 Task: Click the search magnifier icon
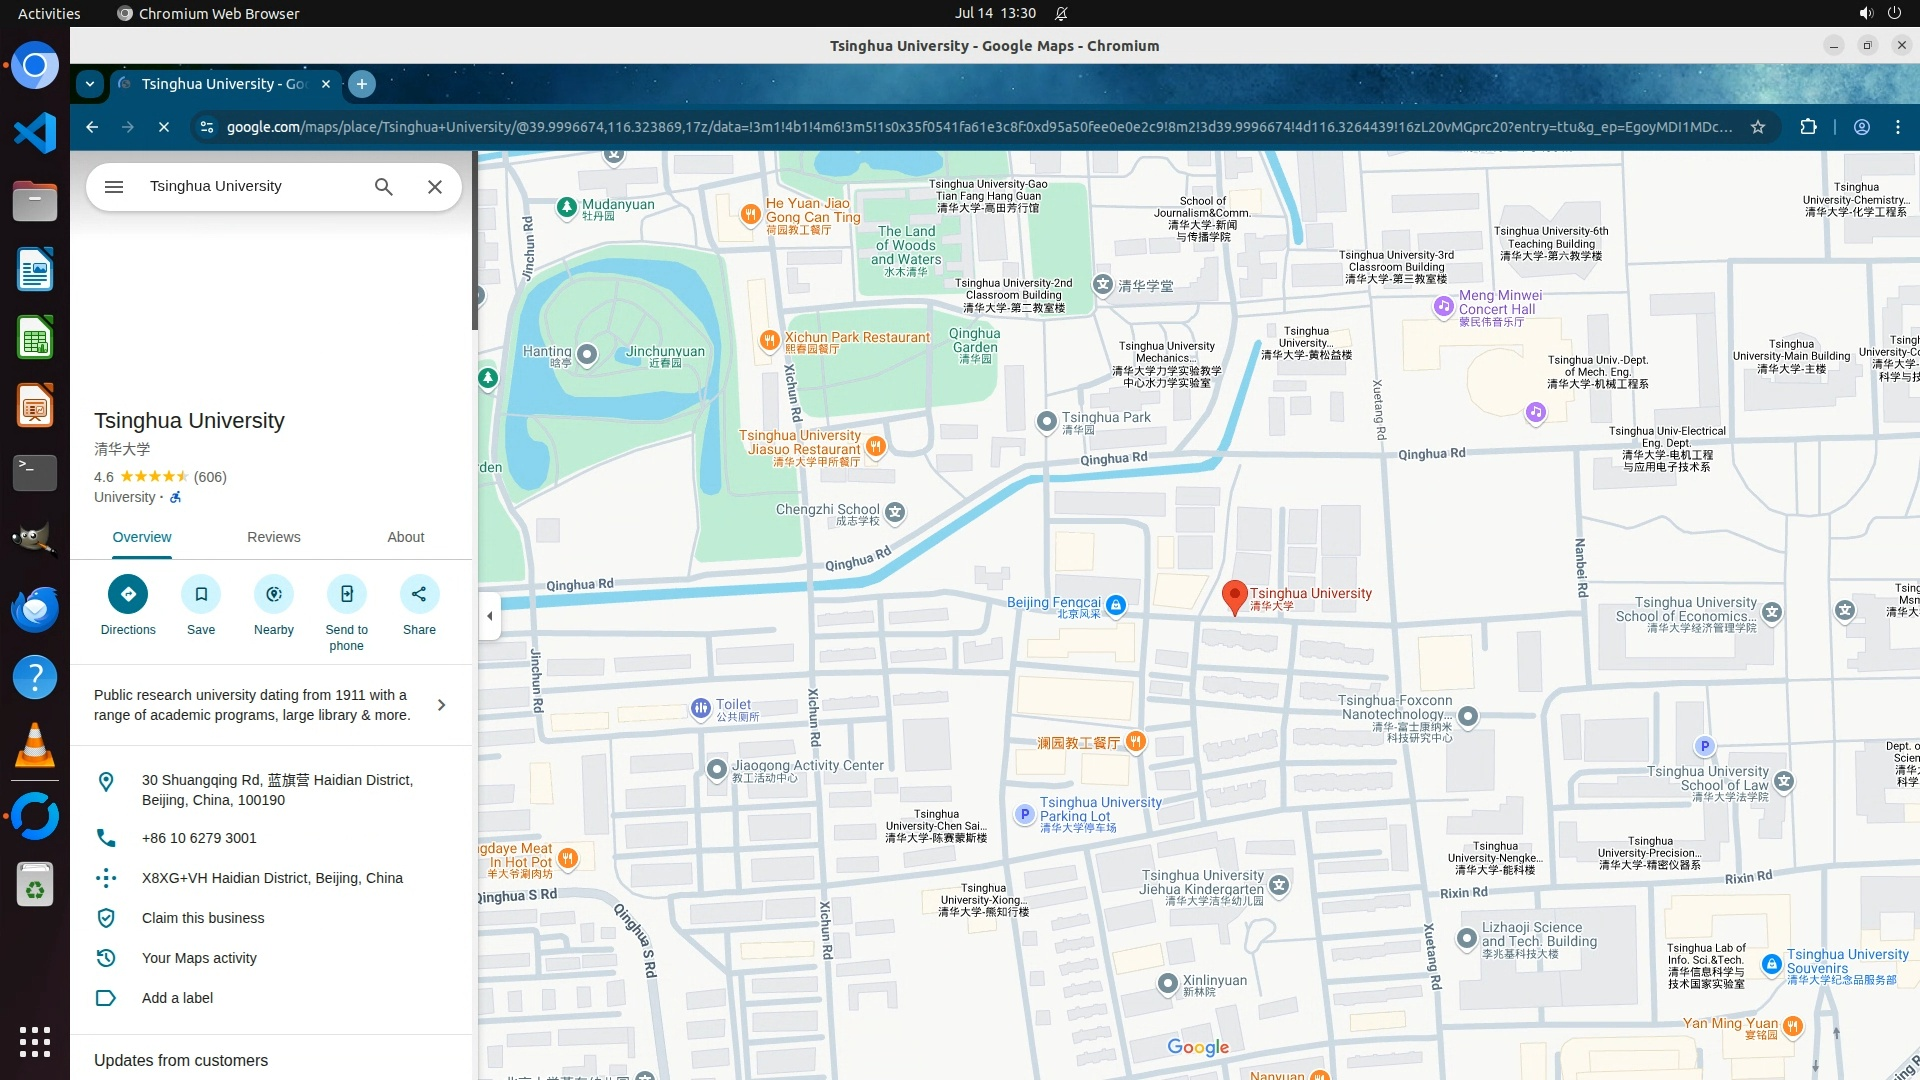[x=384, y=187]
